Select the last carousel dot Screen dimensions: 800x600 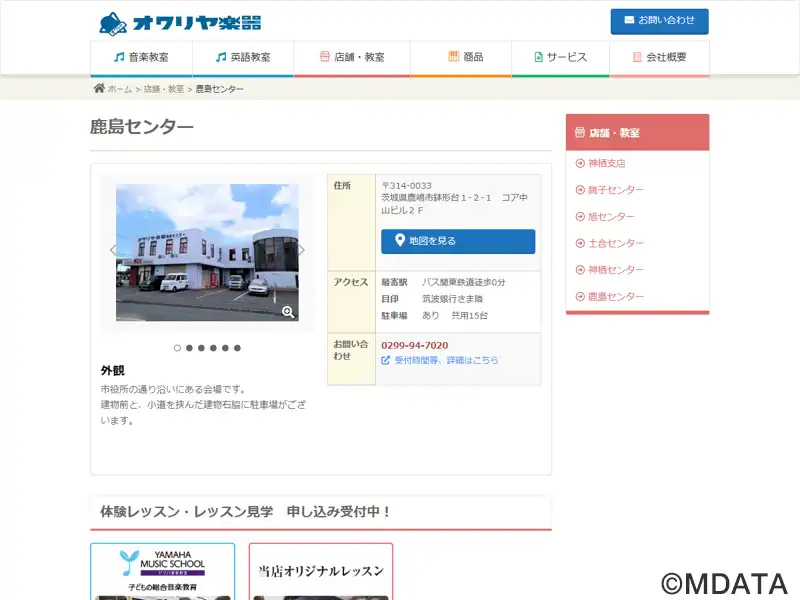pyautogui.click(x=237, y=348)
